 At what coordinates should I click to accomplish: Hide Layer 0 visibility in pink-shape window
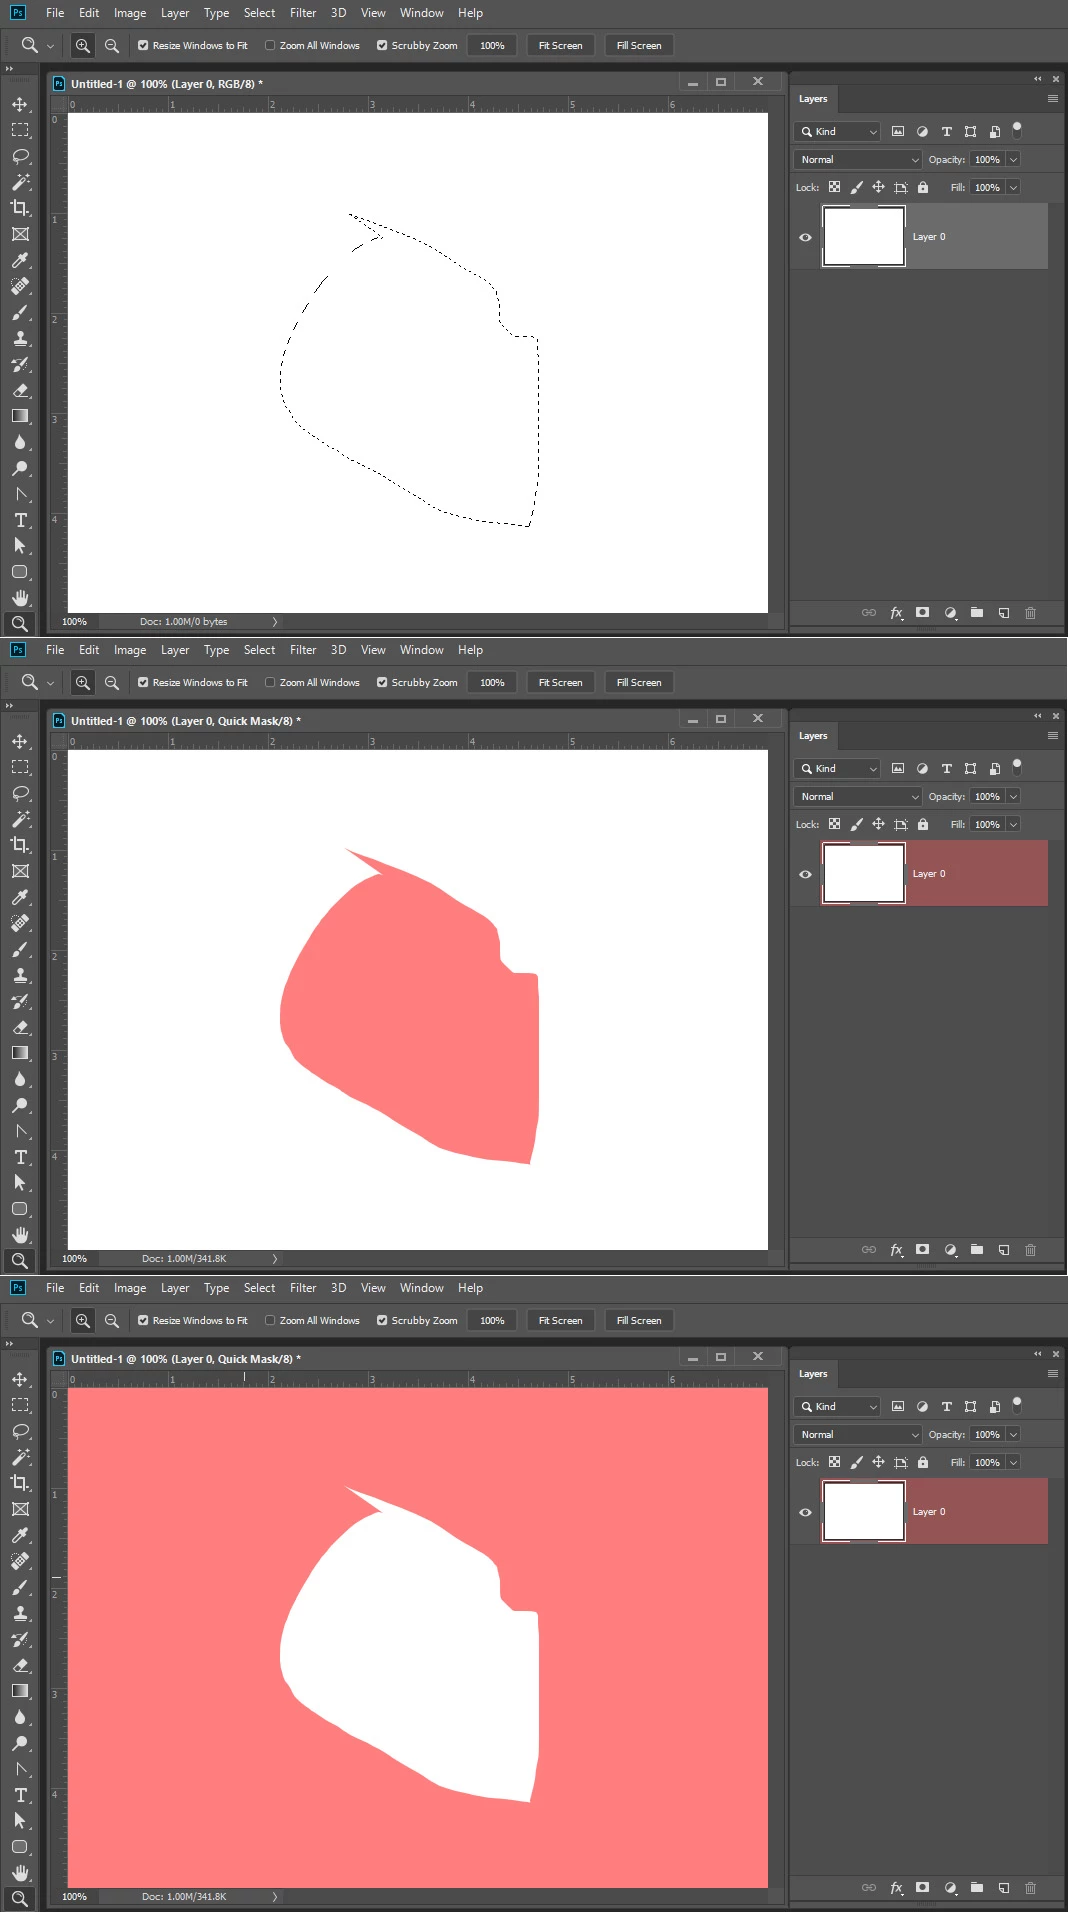(x=805, y=874)
